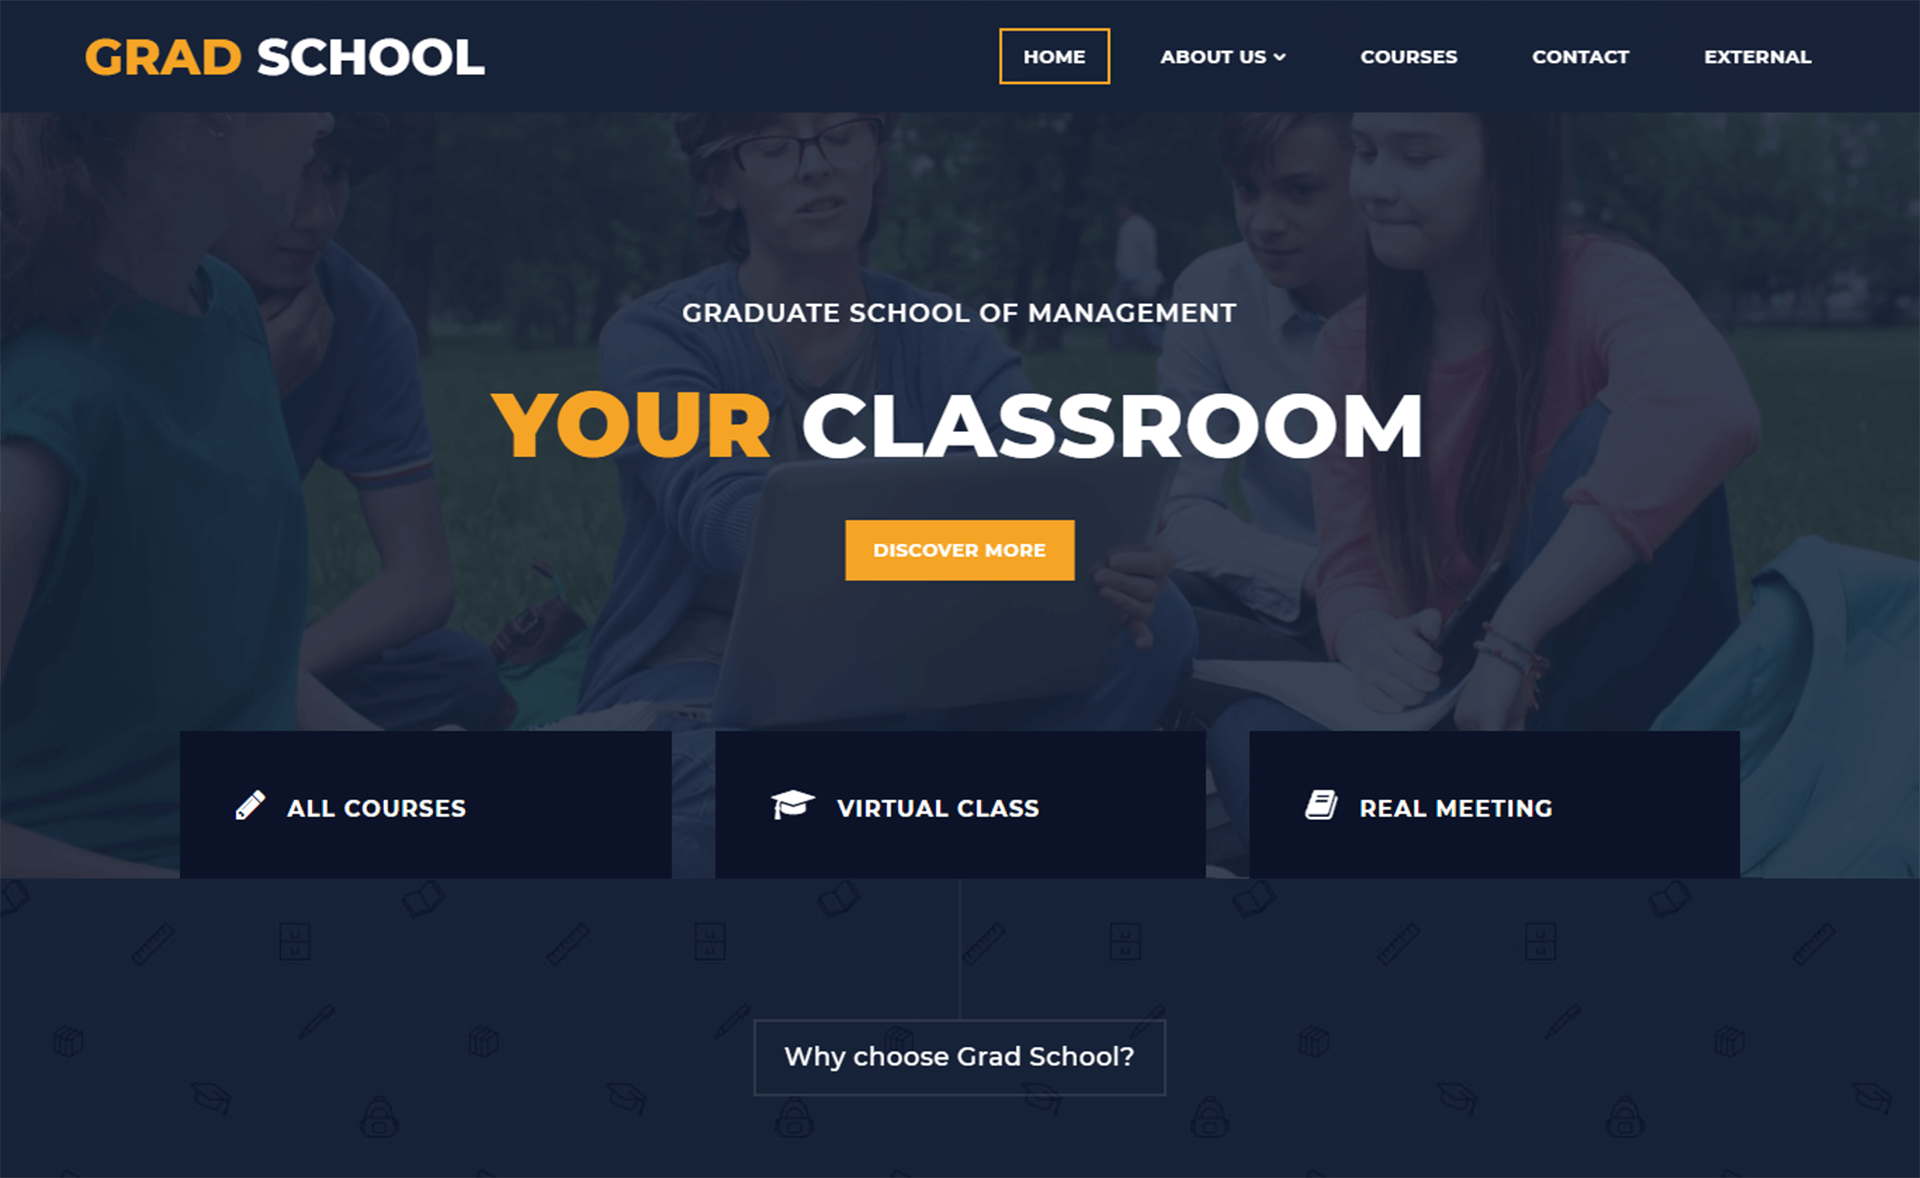Expand the Why choose Grad School section
Screen dimensions: 1920x1178
960,1060
